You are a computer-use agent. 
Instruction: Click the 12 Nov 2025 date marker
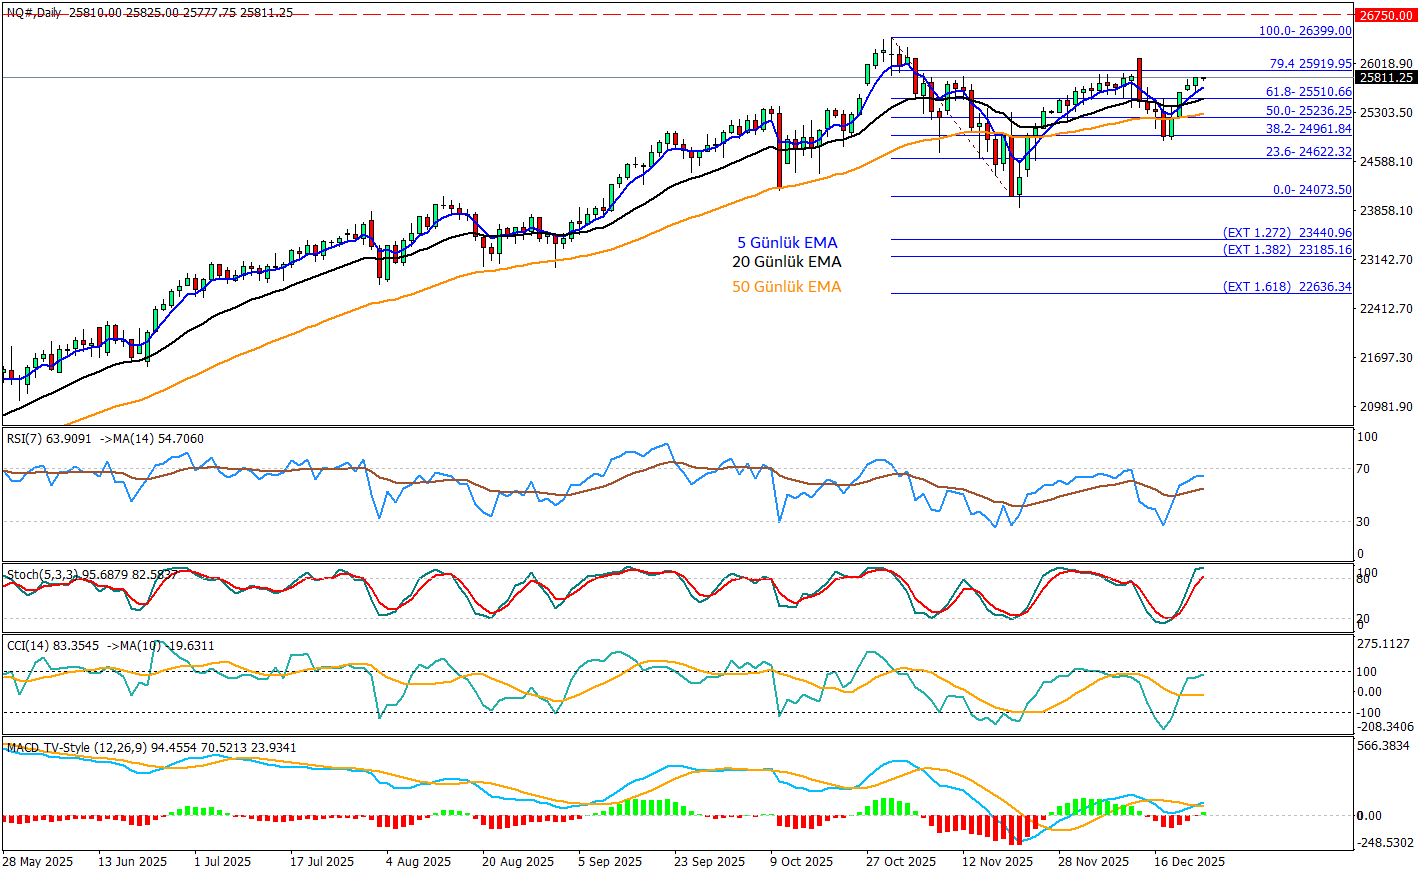[x=997, y=862]
